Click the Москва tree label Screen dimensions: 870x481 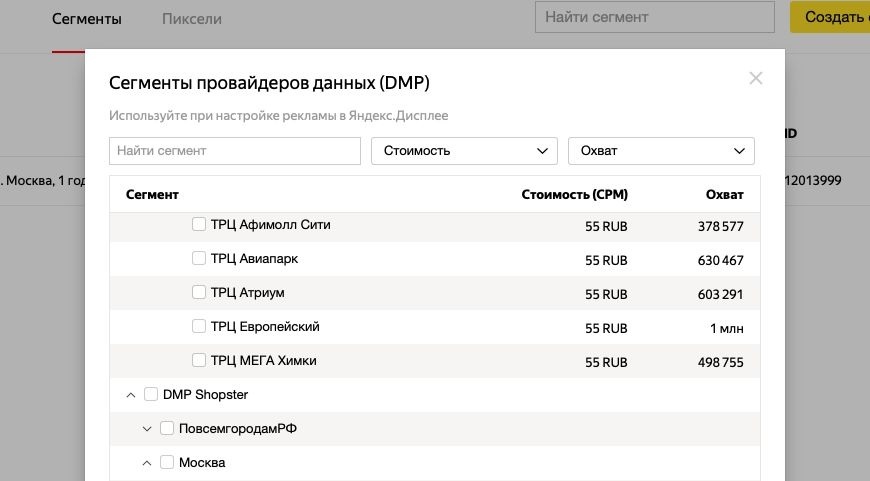[202, 463]
